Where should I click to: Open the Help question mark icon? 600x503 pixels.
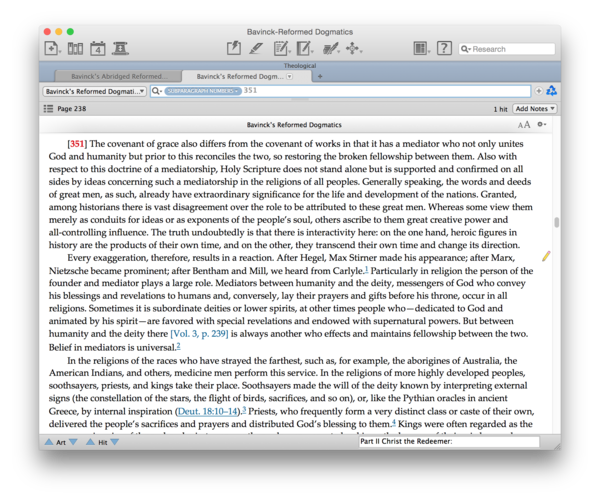pos(444,49)
